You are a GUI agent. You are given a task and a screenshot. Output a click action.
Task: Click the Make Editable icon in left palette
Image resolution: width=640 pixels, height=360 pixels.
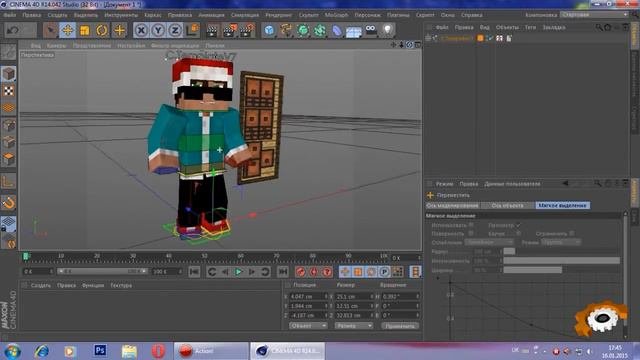(x=9, y=52)
